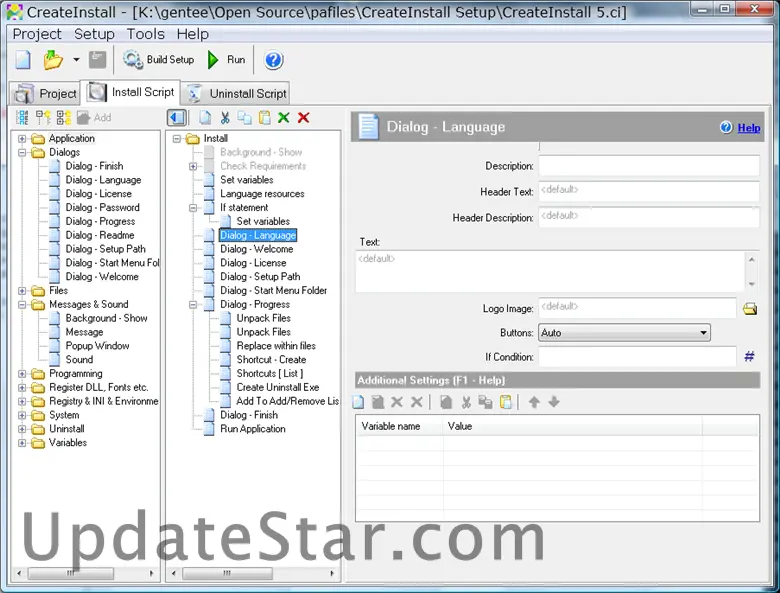
Task: Expand the Application folder in command tree
Action: [x=22, y=138]
